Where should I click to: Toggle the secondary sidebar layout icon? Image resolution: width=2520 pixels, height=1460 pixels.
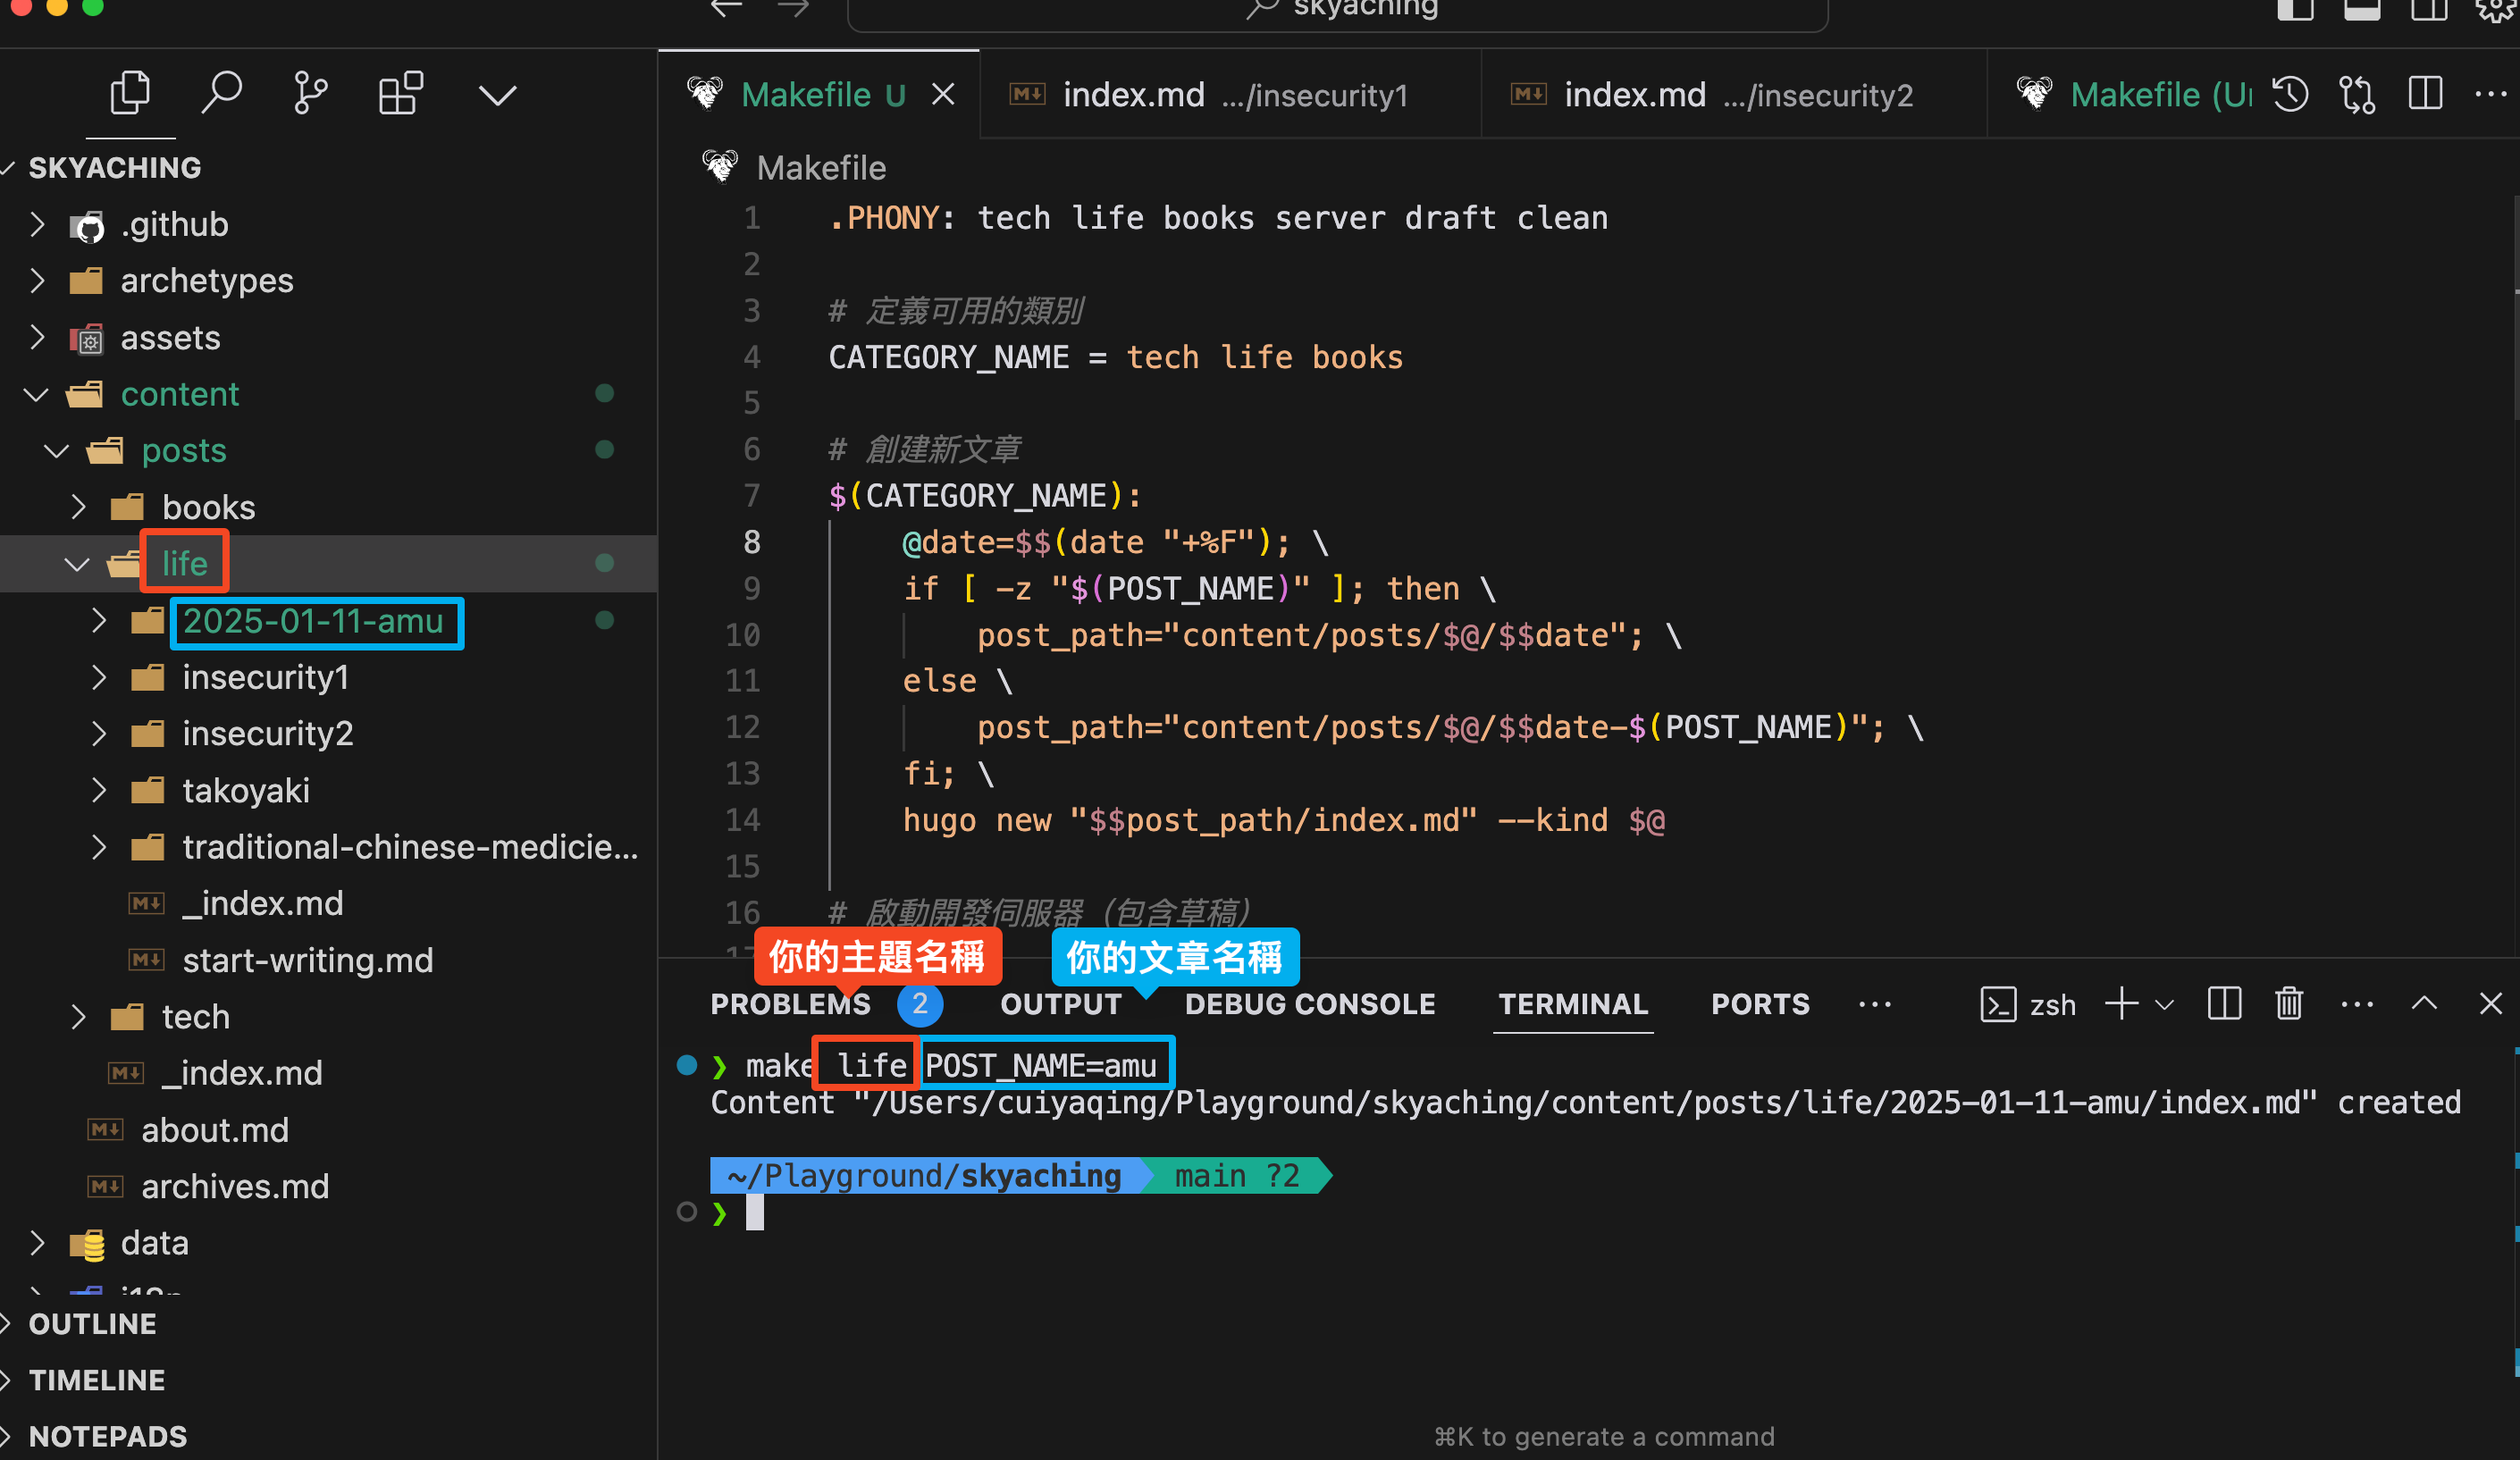tap(2428, 10)
